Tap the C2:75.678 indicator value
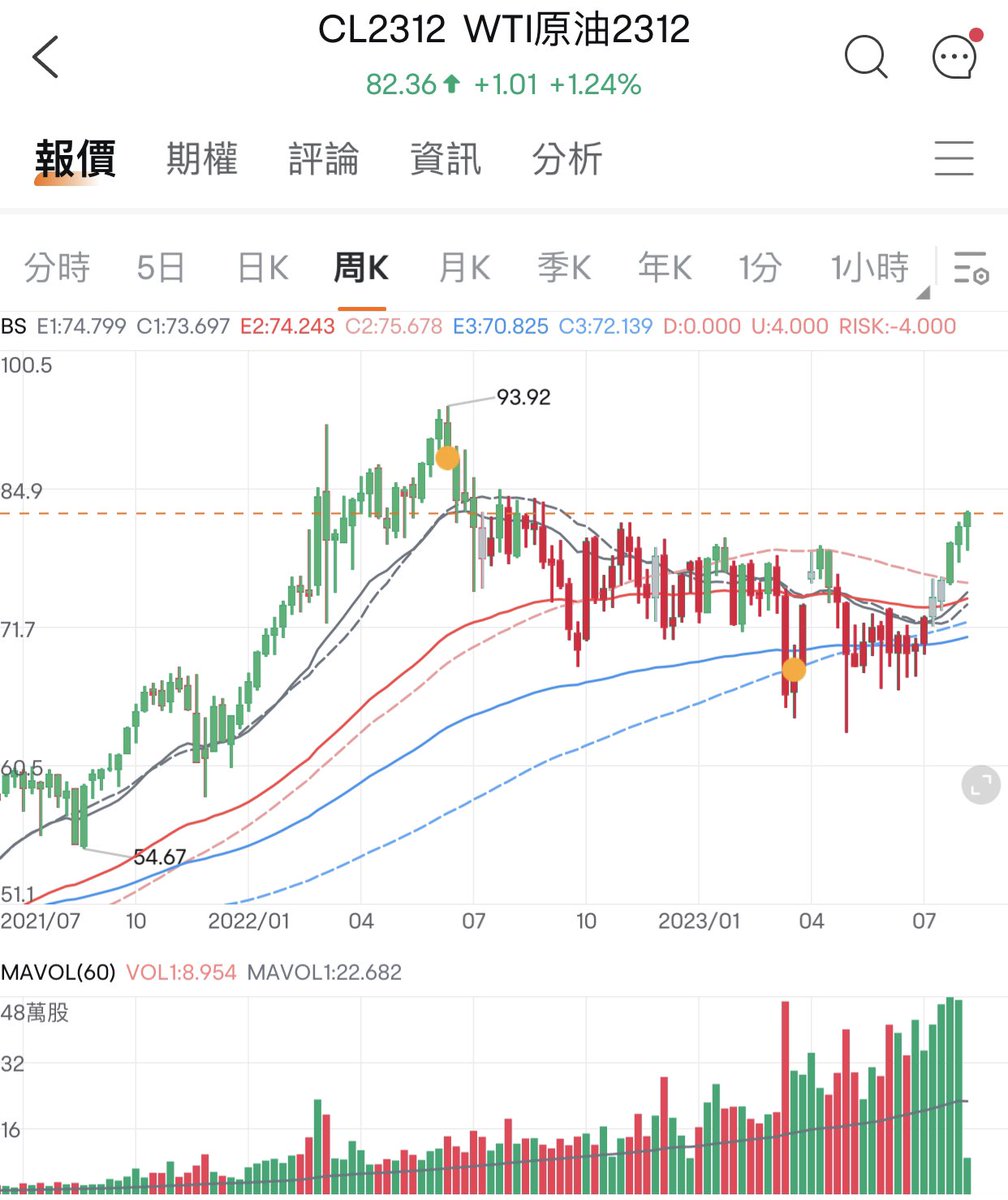The image size is (1008, 1200). click(394, 326)
